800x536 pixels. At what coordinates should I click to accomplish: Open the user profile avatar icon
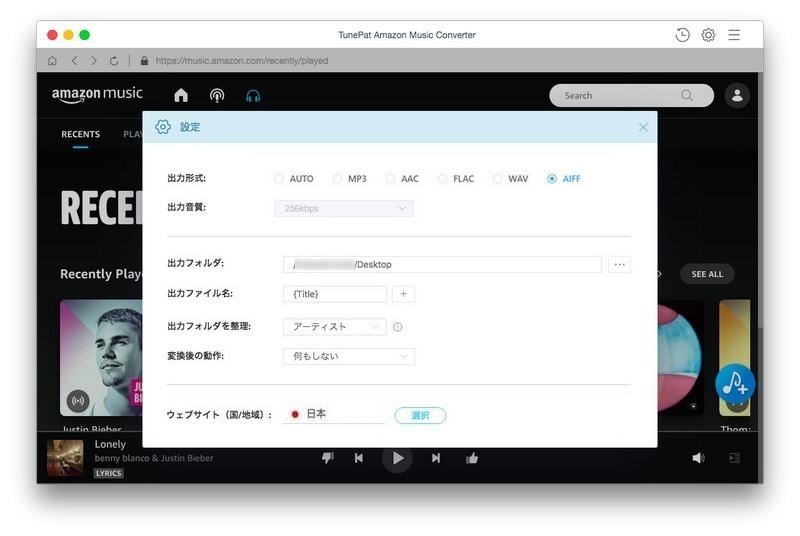click(x=737, y=95)
